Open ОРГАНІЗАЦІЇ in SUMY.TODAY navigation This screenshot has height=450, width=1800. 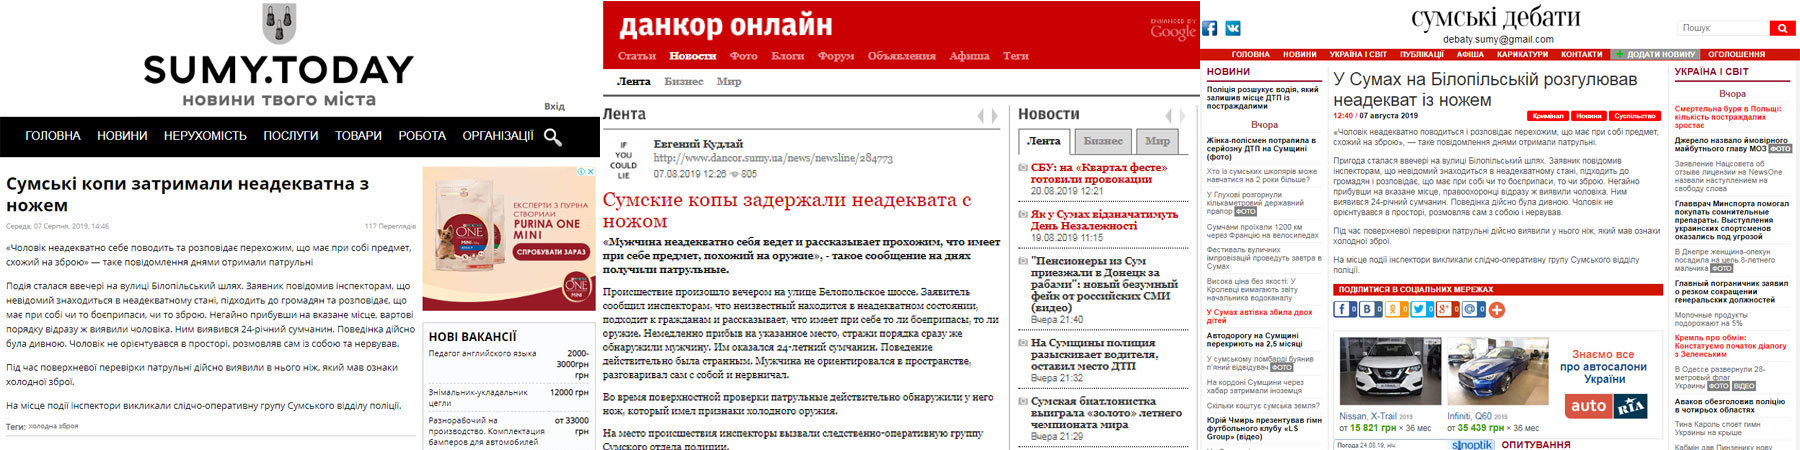(x=498, y=136)
